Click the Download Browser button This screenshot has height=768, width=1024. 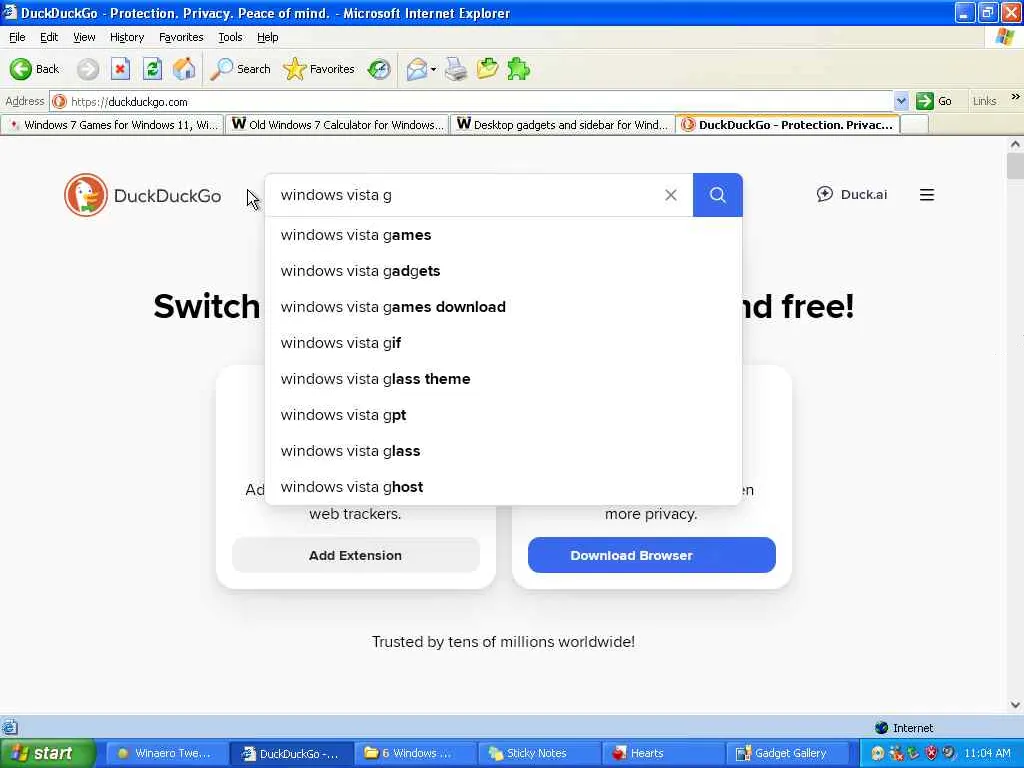coord(652,555)
